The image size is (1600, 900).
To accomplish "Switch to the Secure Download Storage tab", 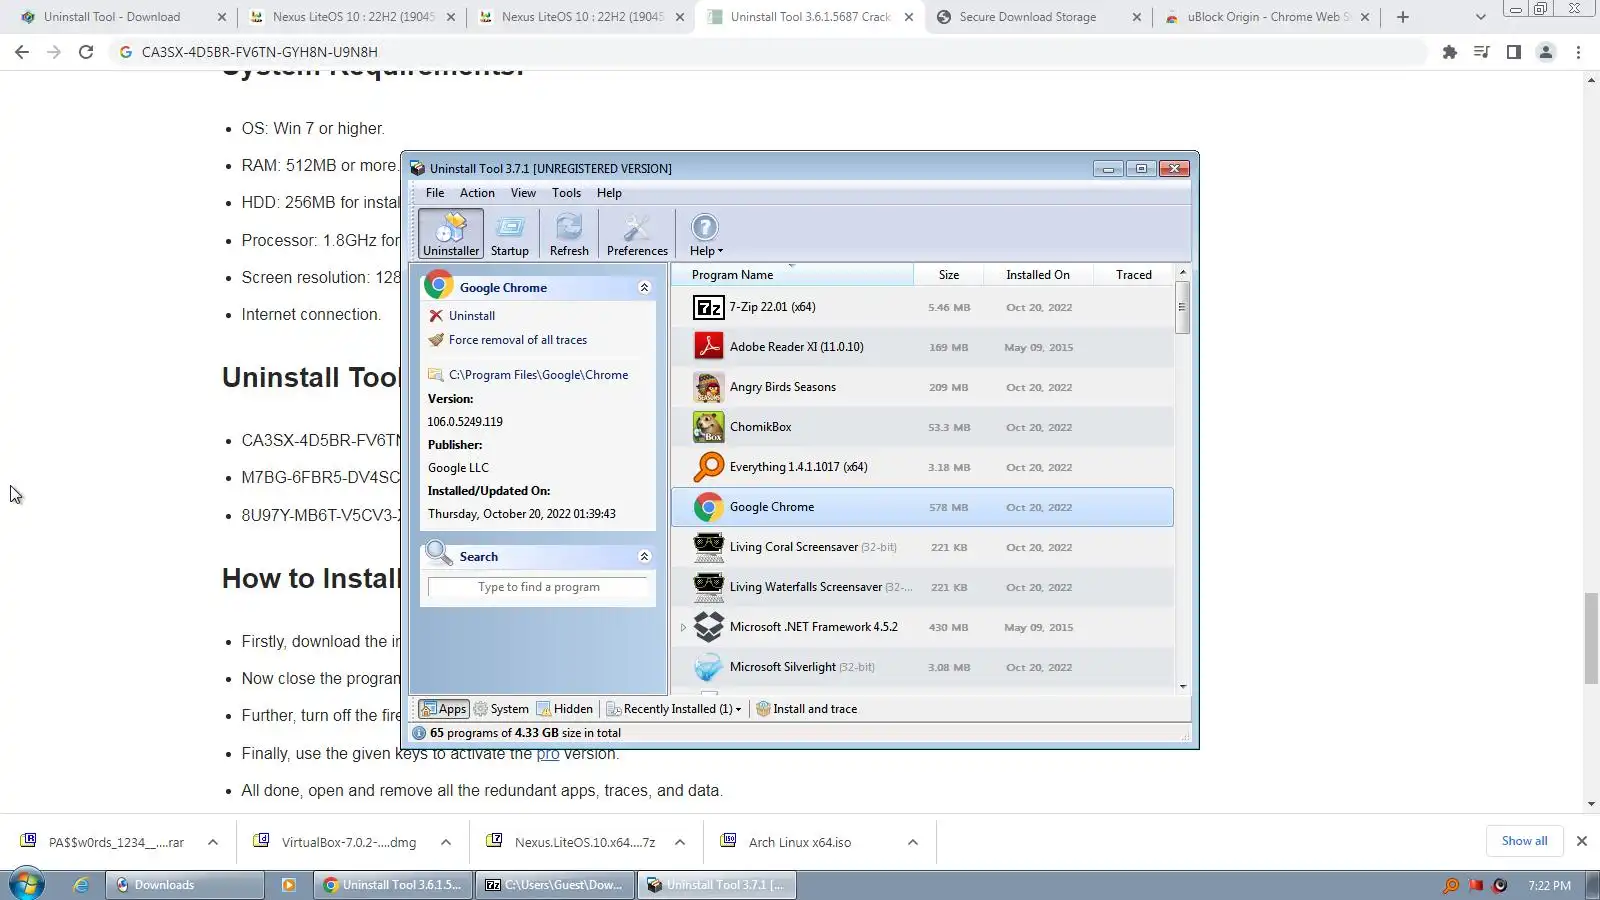I will click(1037, 17).
